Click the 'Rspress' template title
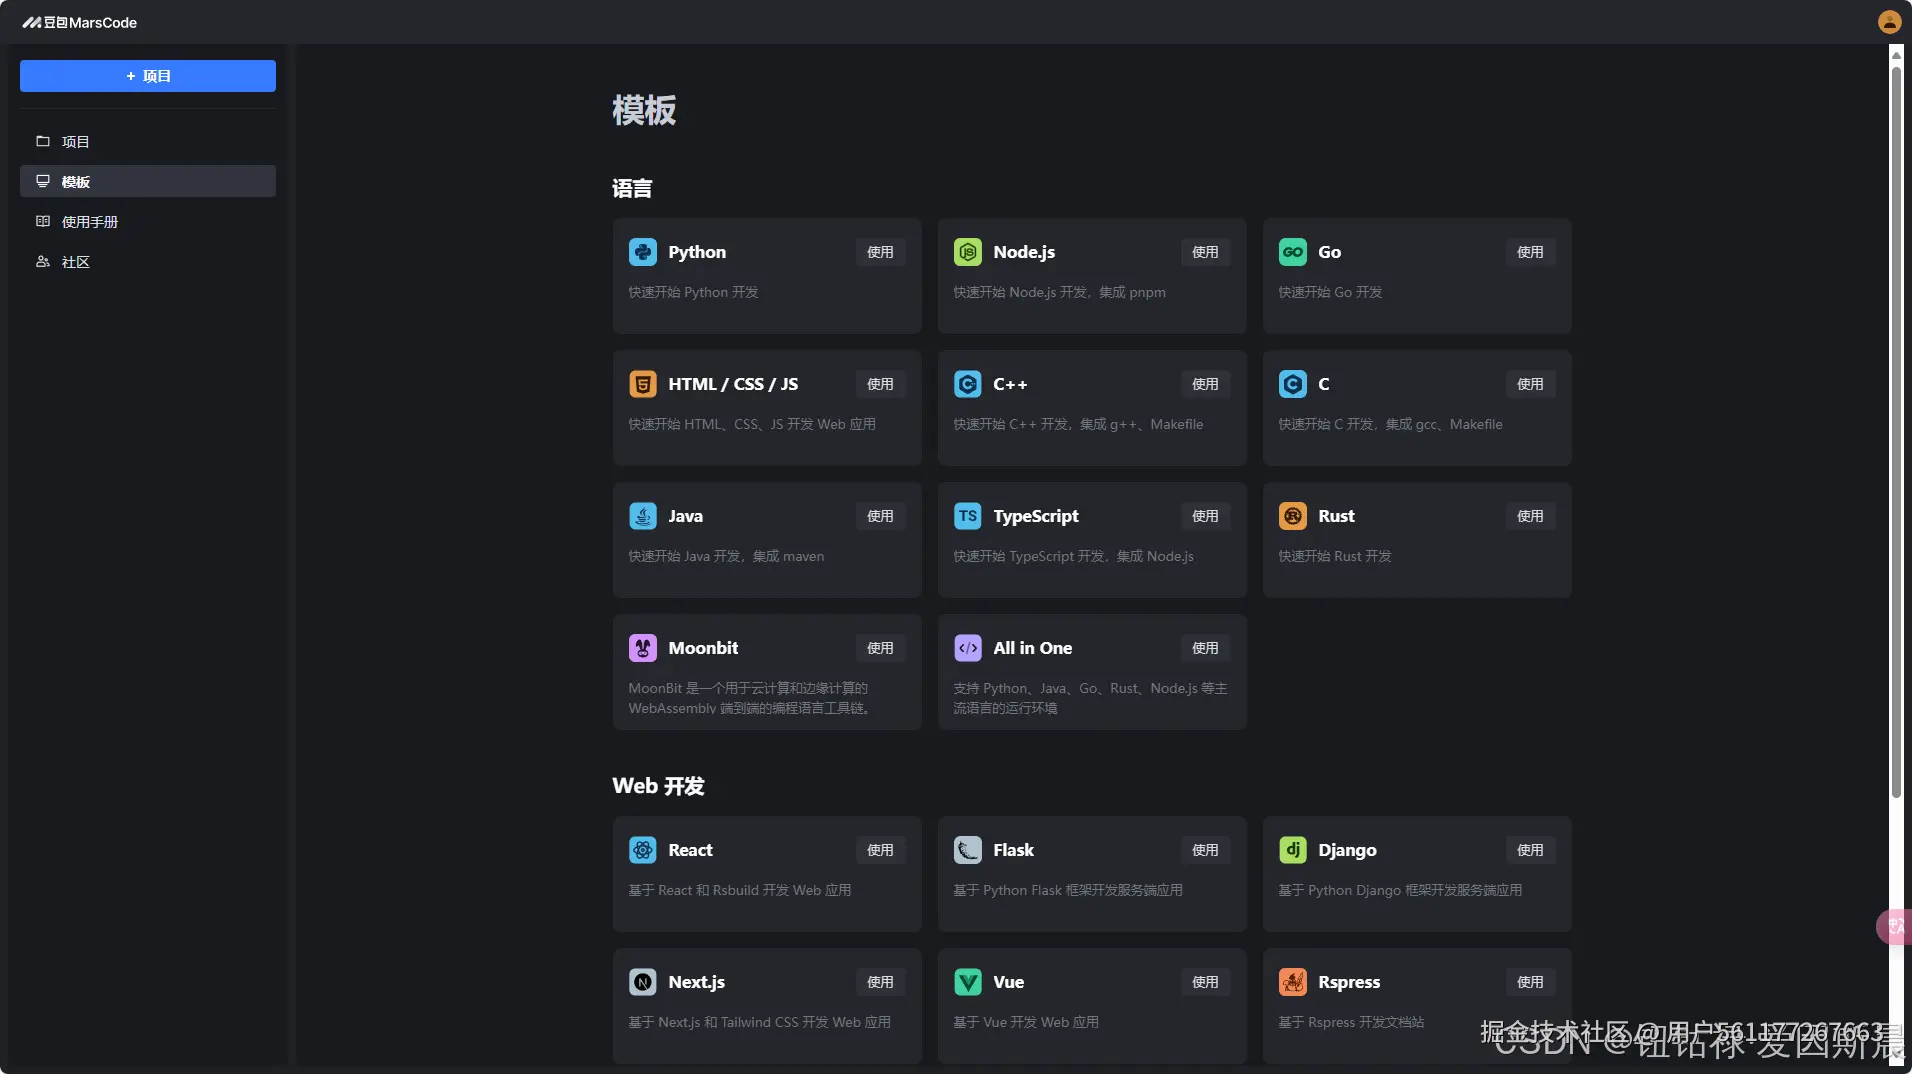1912x1074 pixels. coord(1349,982)
